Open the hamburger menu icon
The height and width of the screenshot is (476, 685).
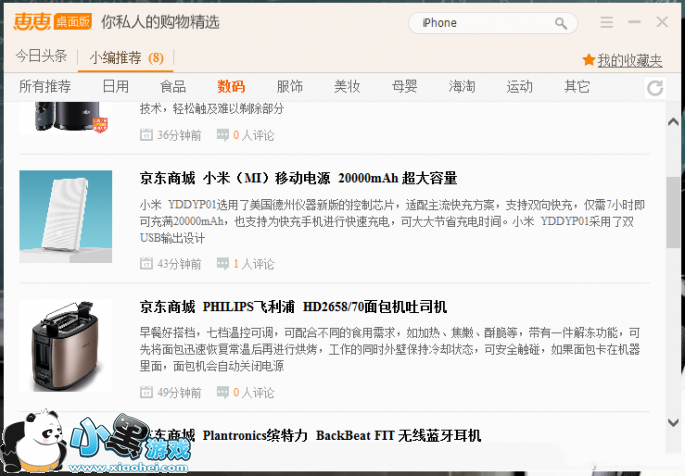click(606, 22)
